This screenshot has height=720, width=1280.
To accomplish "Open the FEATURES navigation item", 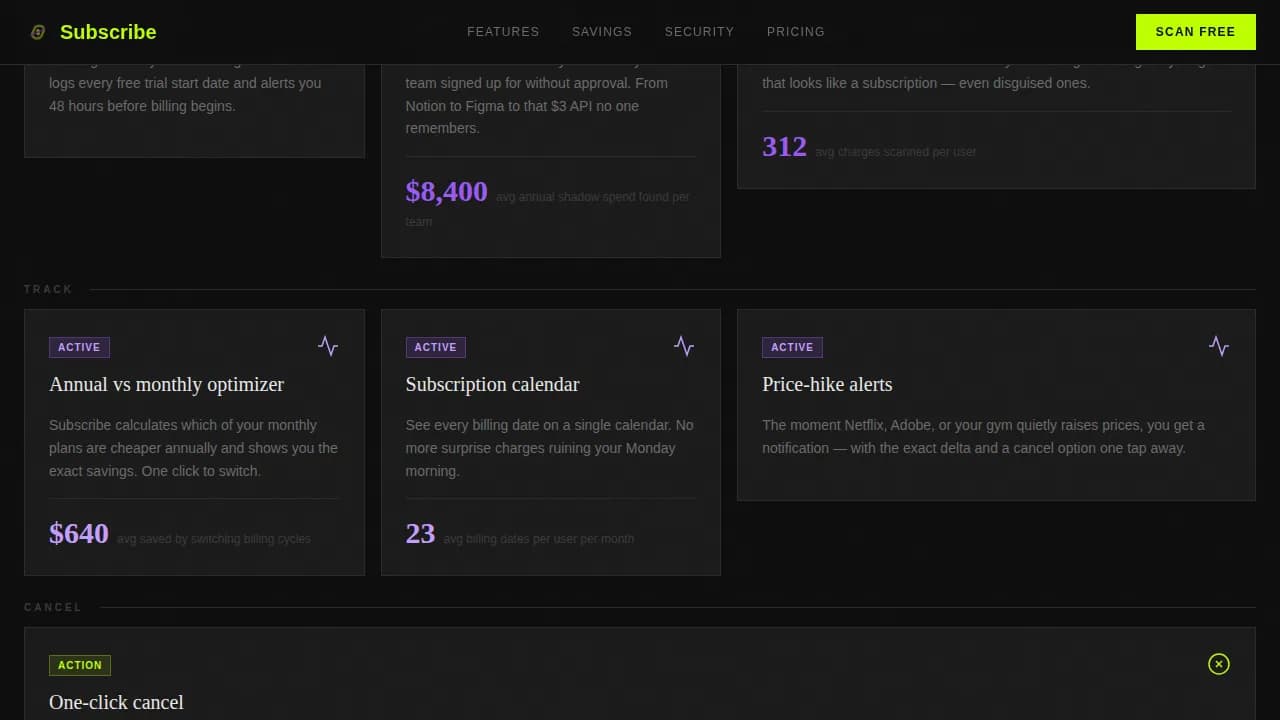I will [x=503, y=31].
